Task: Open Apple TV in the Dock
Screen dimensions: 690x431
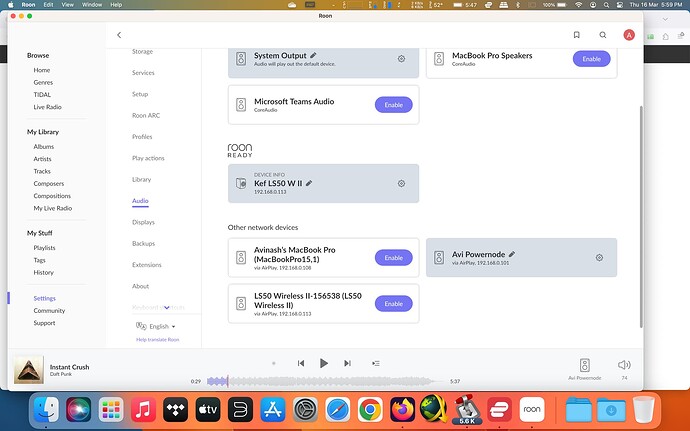Action: click(208, 409)
